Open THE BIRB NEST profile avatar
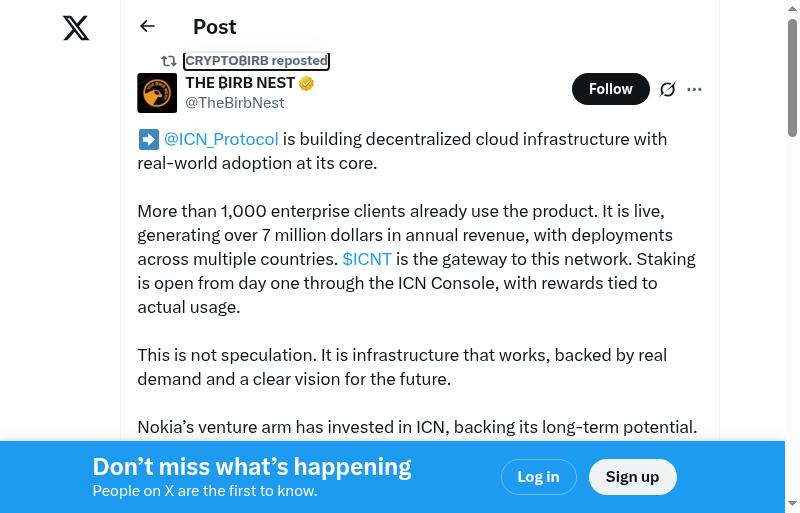Image resolution: width=800 pixels, height=513 pixels. (x=157, y=93)
